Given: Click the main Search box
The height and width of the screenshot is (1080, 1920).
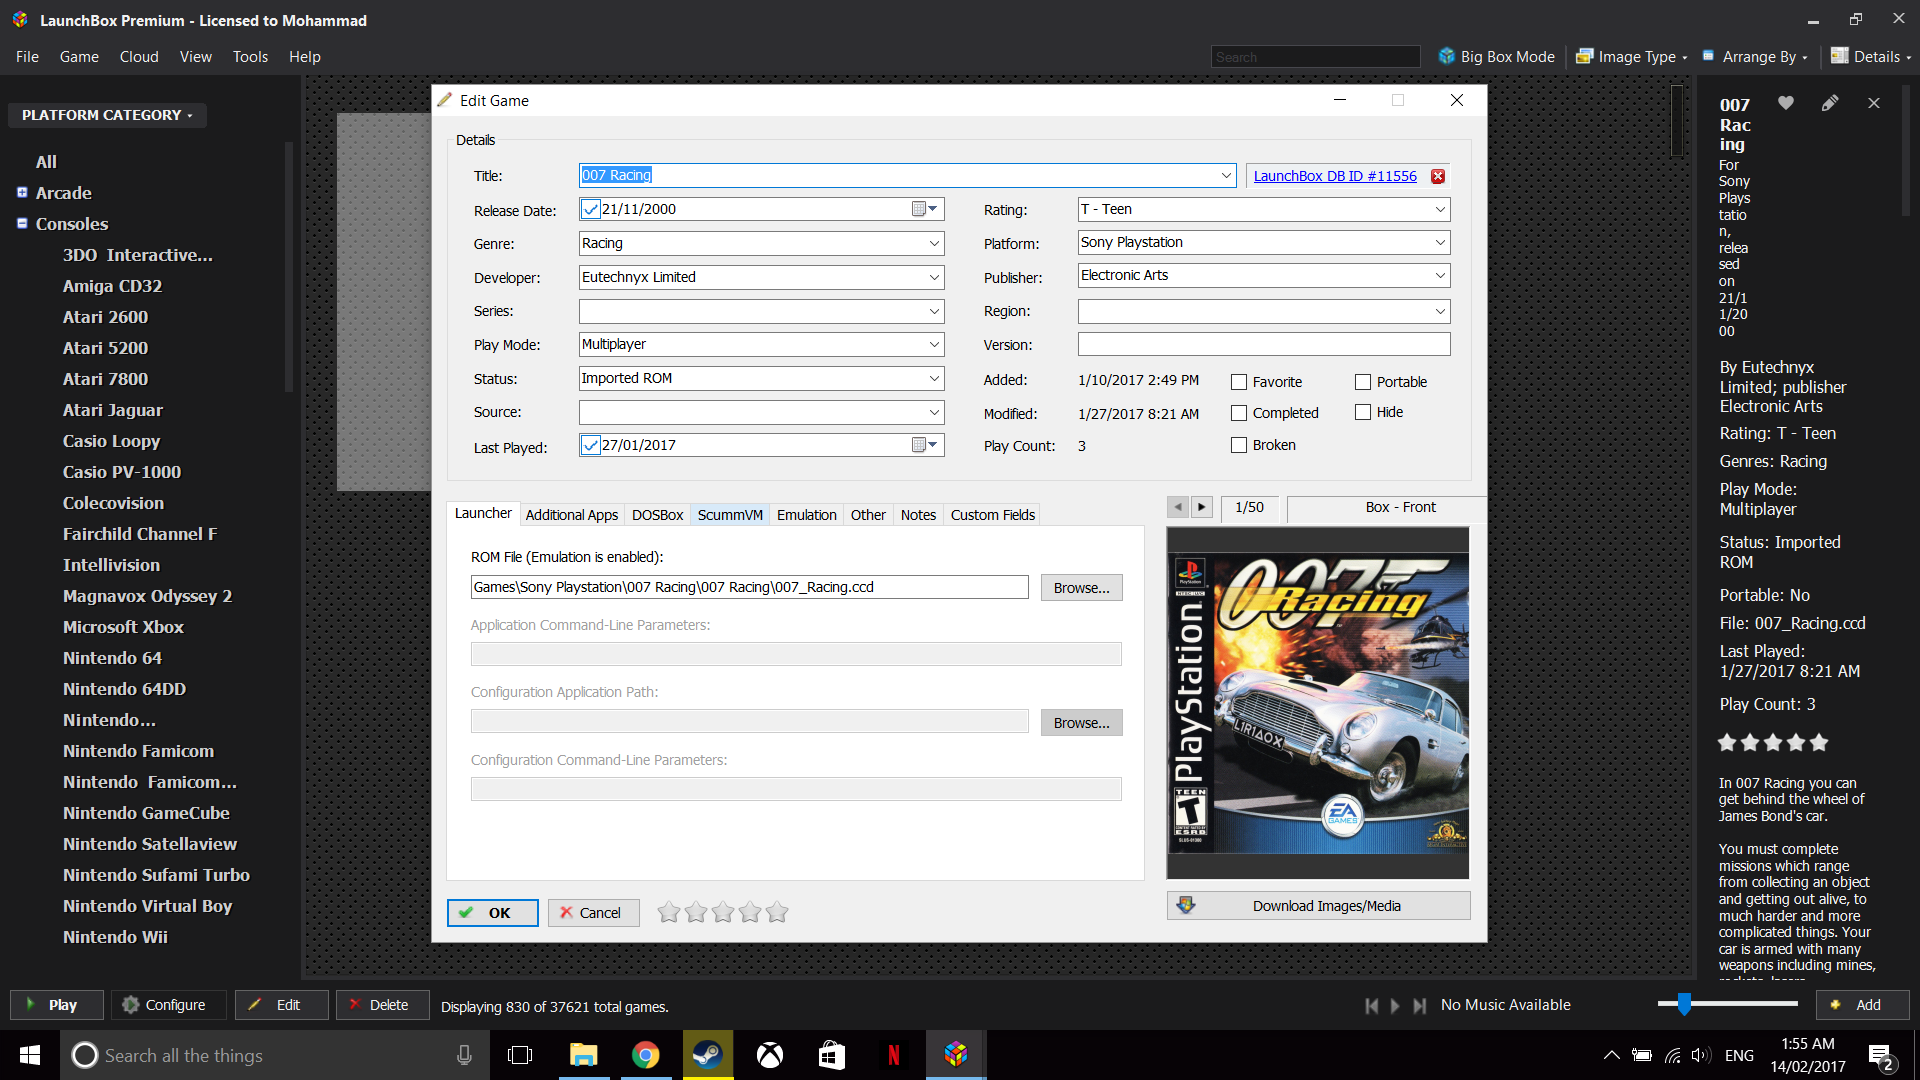Looking at the screenshot, I should 1315,57.
